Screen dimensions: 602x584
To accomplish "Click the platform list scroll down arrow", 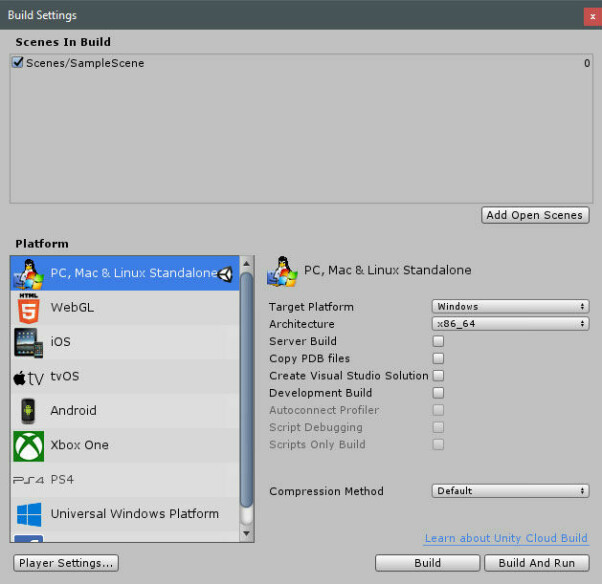I will point(246,534).
